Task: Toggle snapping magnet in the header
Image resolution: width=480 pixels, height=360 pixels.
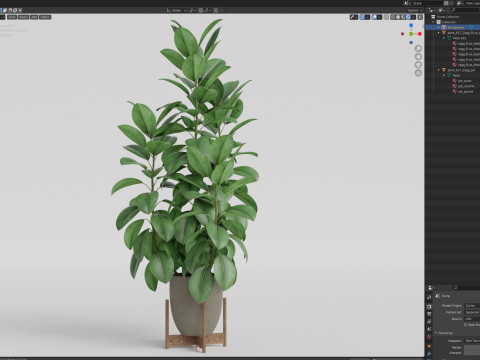Action: coord(201,10)
